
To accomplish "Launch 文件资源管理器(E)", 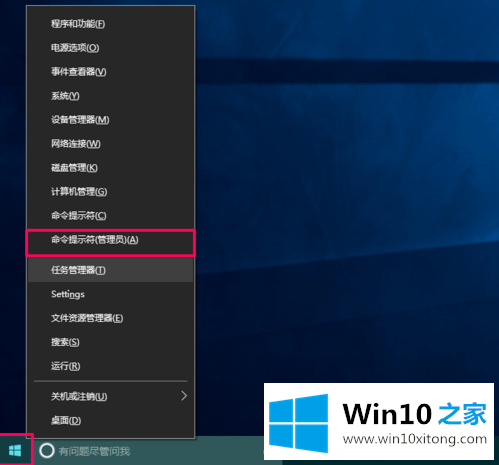I will pyautogui.click(x=110, y=318).
